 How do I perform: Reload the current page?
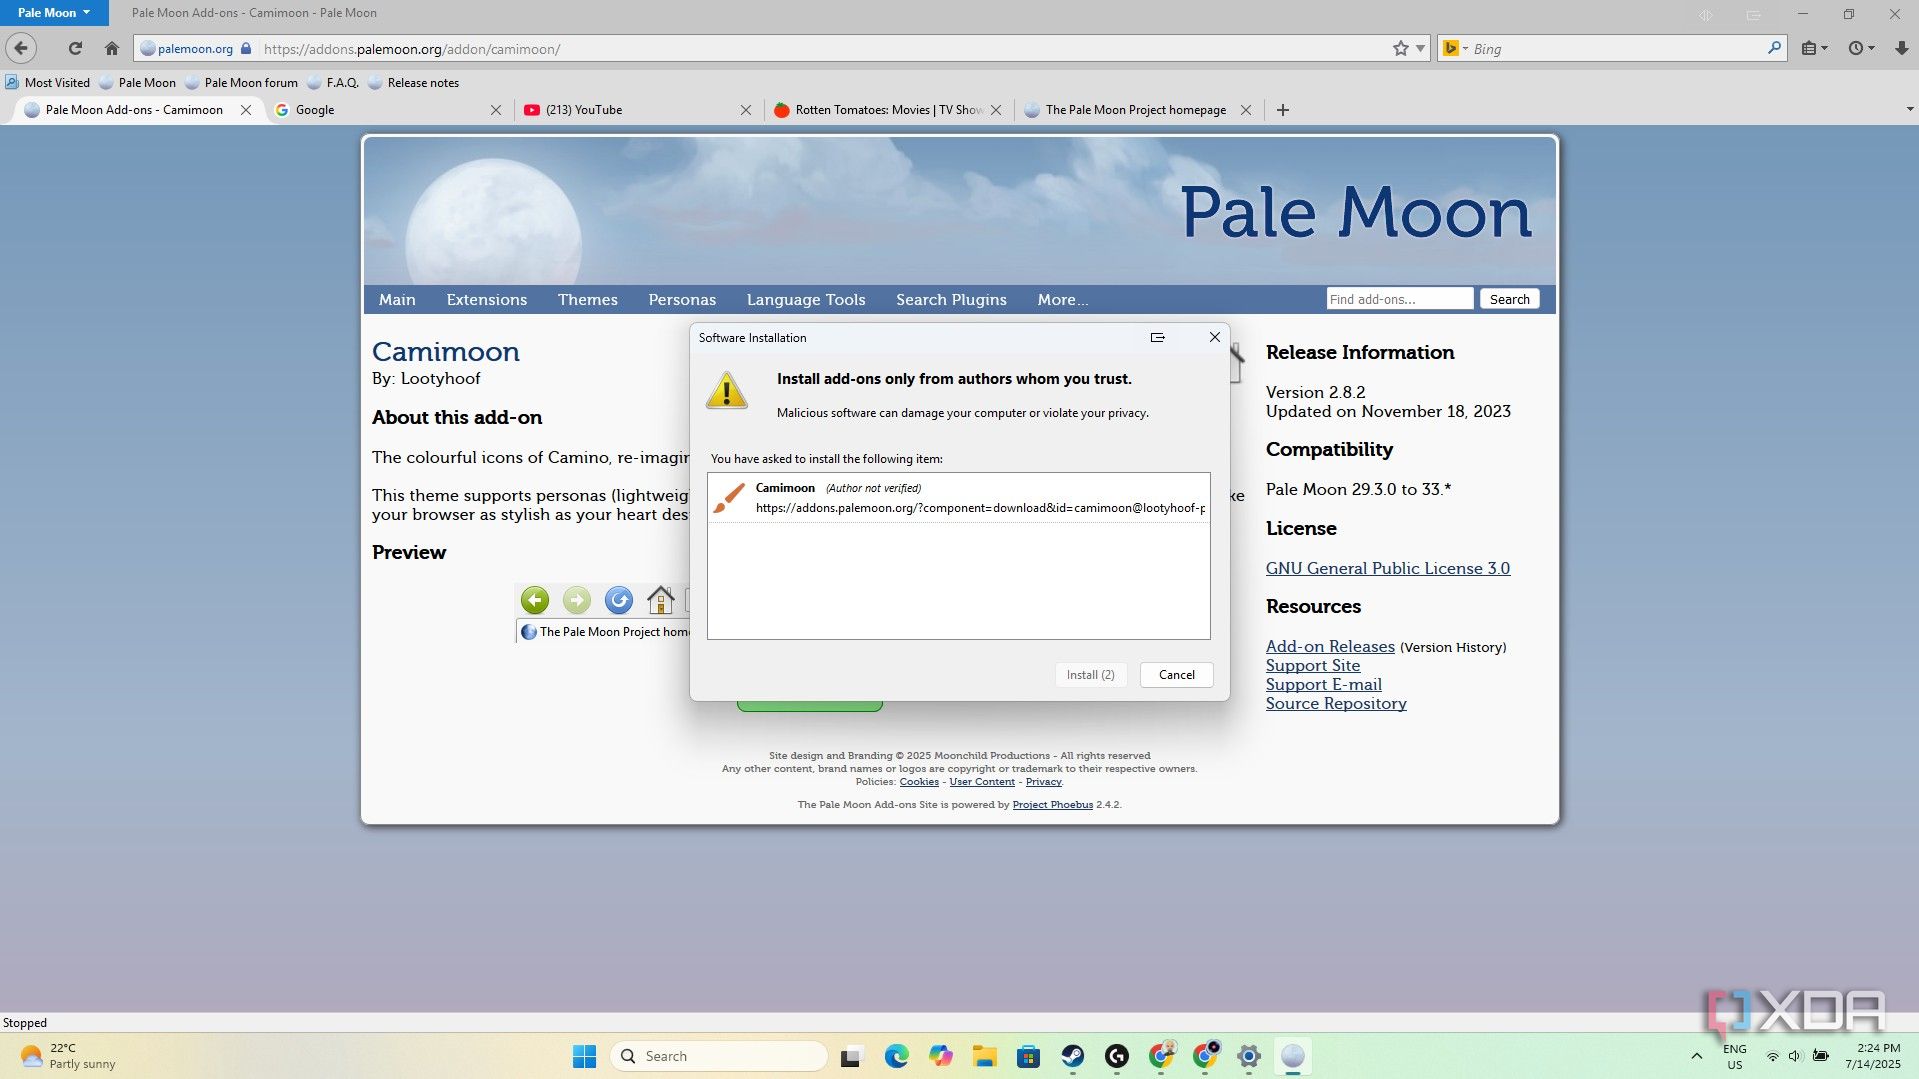(75, 48)
